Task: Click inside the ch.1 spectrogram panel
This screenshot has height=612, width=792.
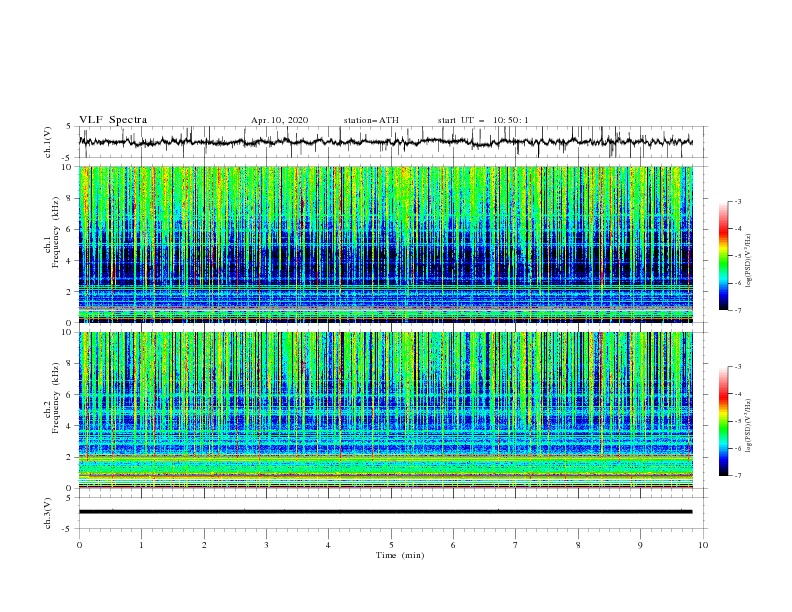Action: pyautogui.click(x=386, y=244)
